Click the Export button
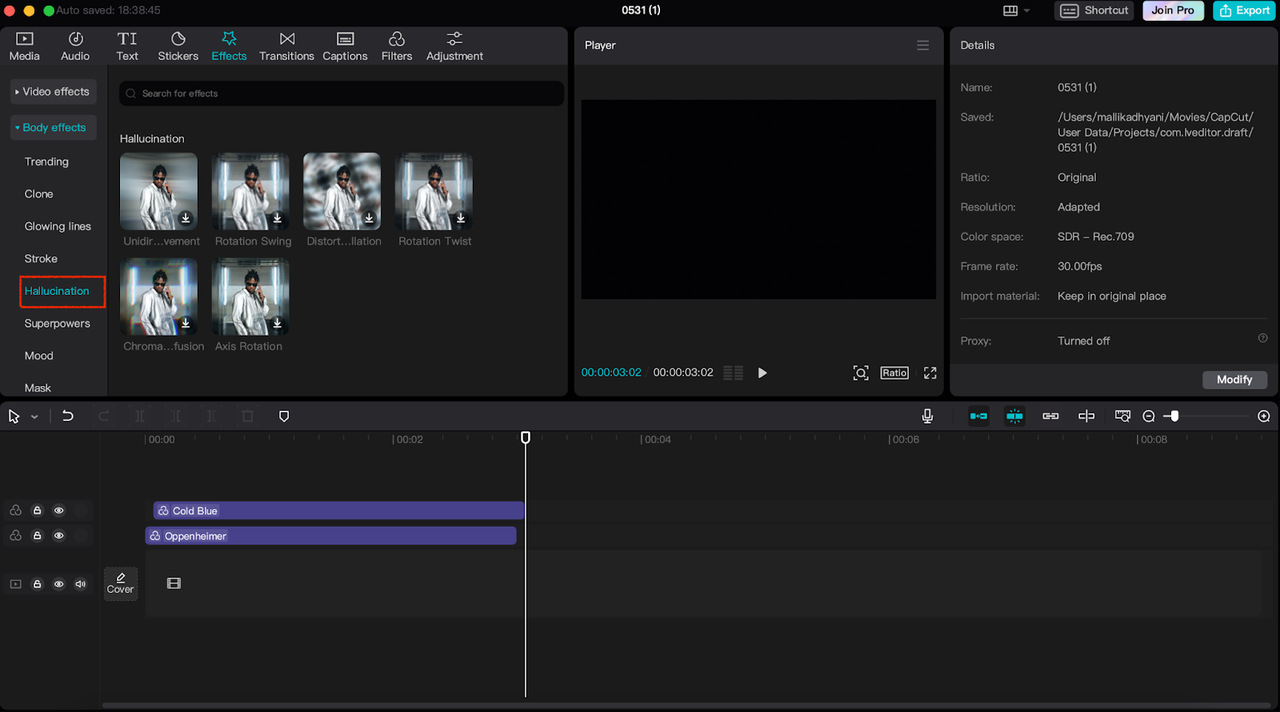 (x=1243, y=11)
